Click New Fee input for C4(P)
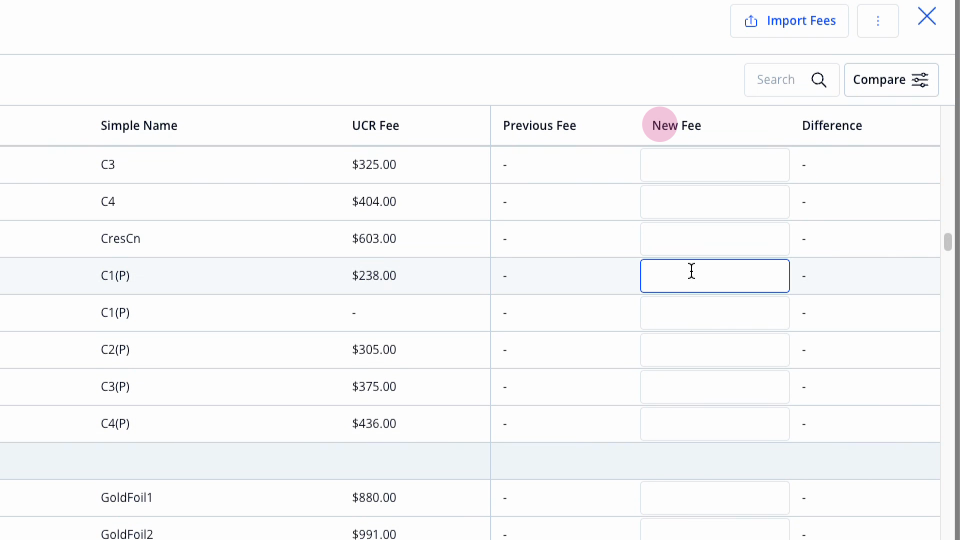Screen dimensions: 960x540 [x=714, y=424]
